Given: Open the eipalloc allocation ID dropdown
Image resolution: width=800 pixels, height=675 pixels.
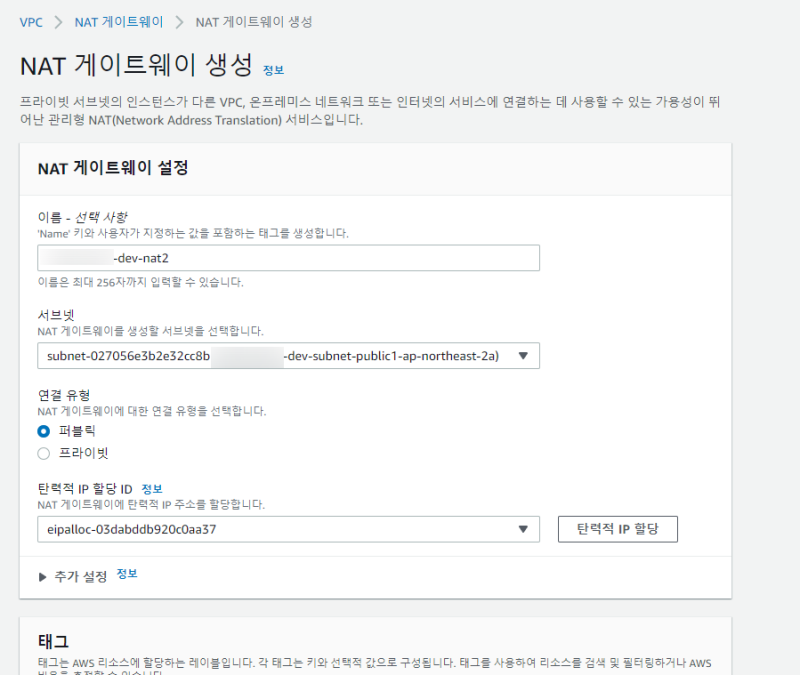Looking at the screenshot, I should point(288,529).
